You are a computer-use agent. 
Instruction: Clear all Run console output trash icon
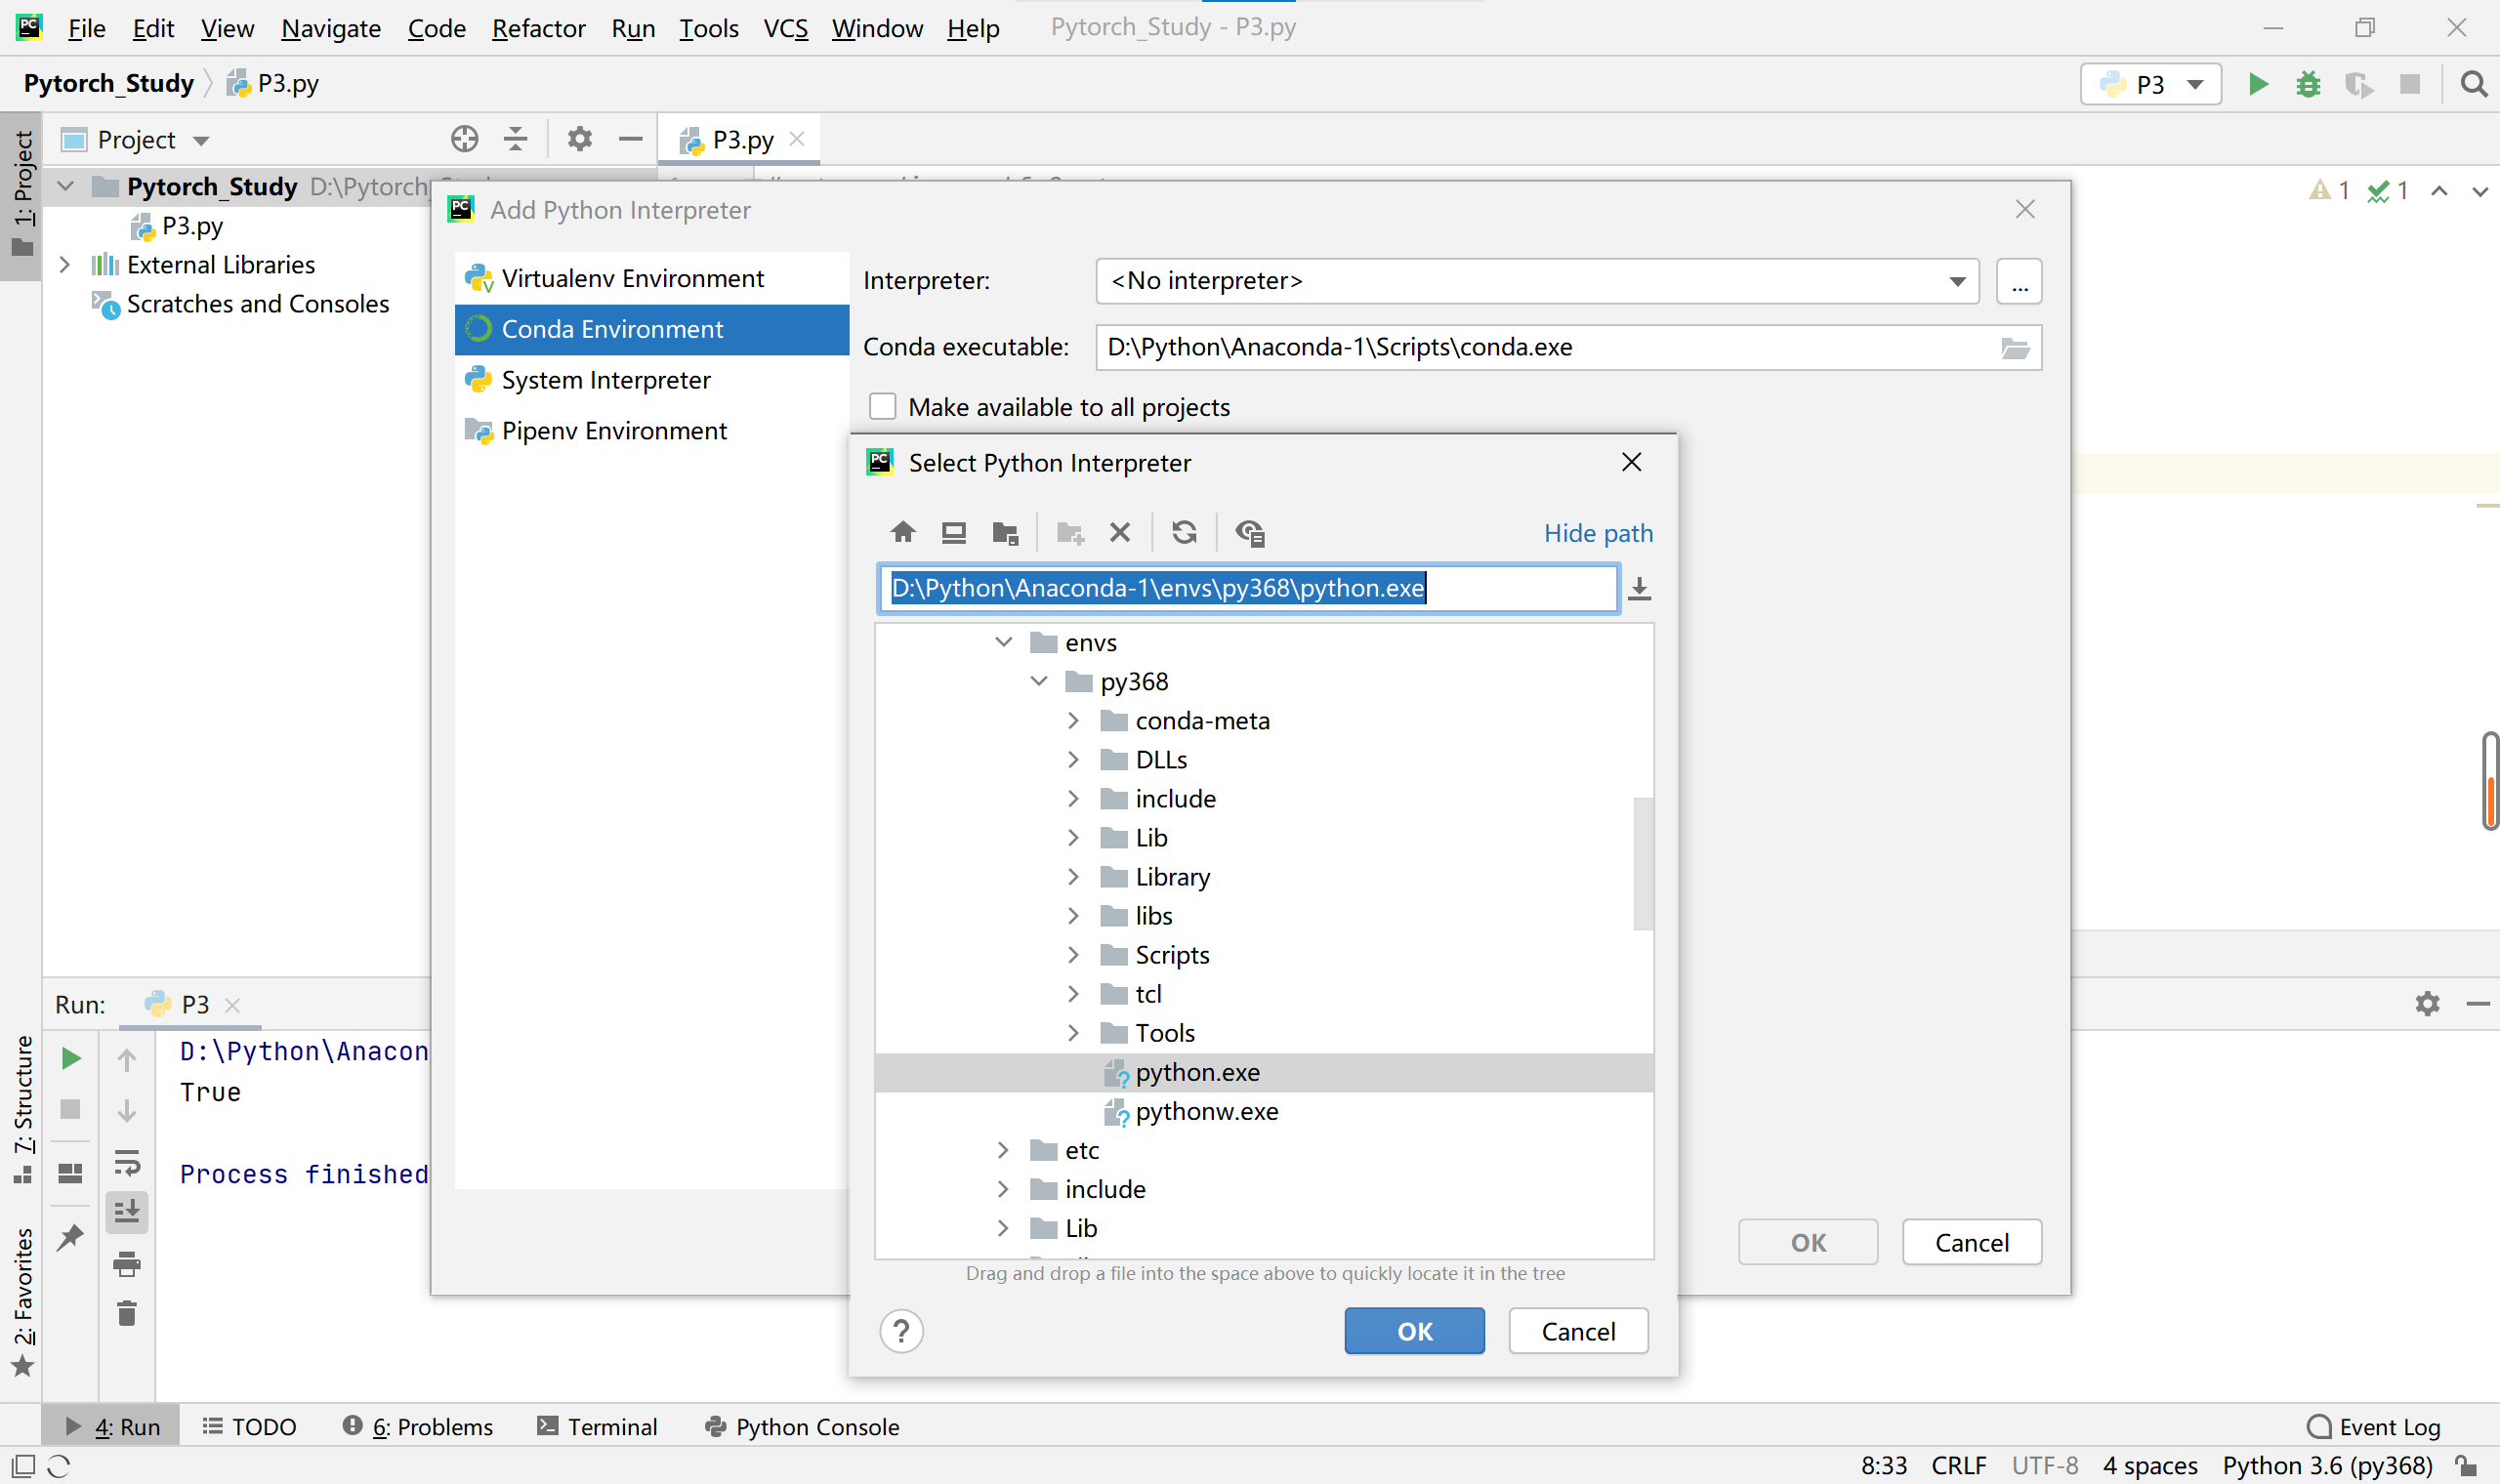pos(127,1314)
